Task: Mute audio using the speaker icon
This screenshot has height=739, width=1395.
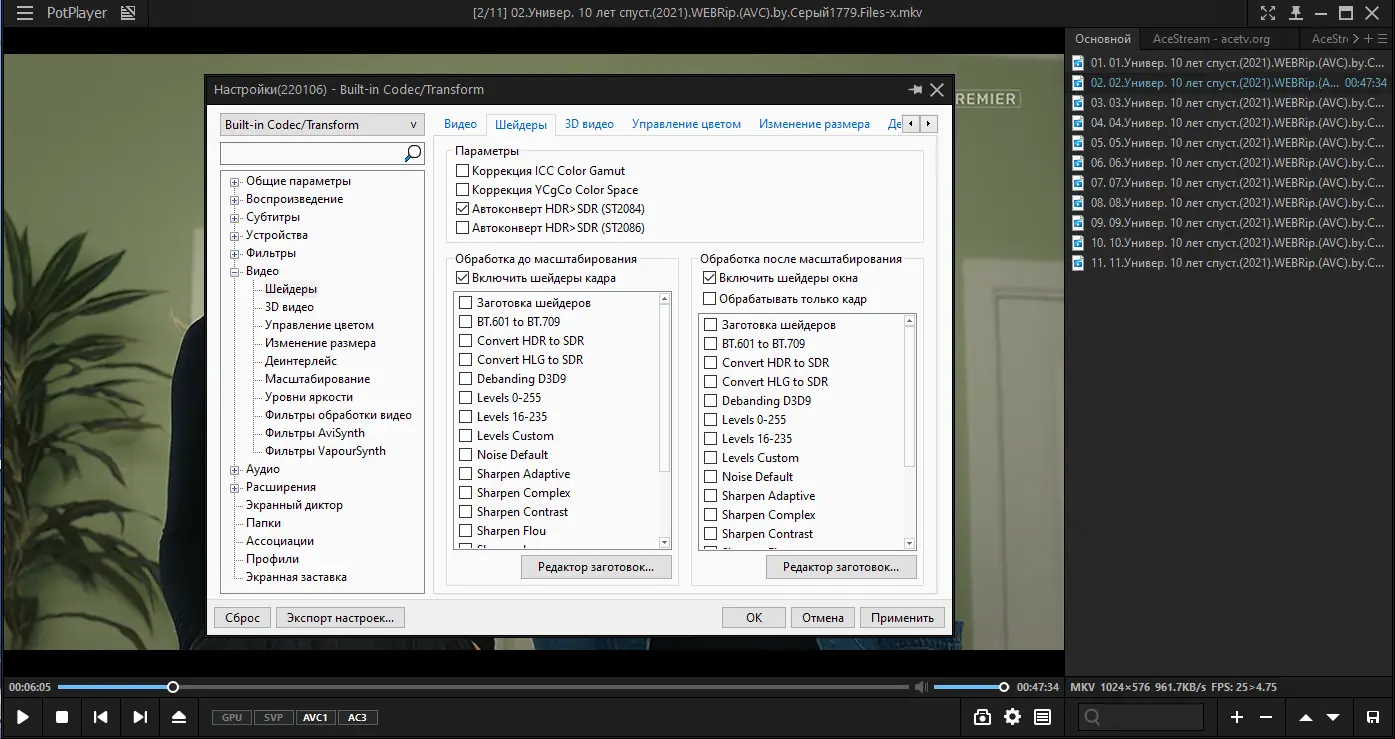Action: coord(921,687)
